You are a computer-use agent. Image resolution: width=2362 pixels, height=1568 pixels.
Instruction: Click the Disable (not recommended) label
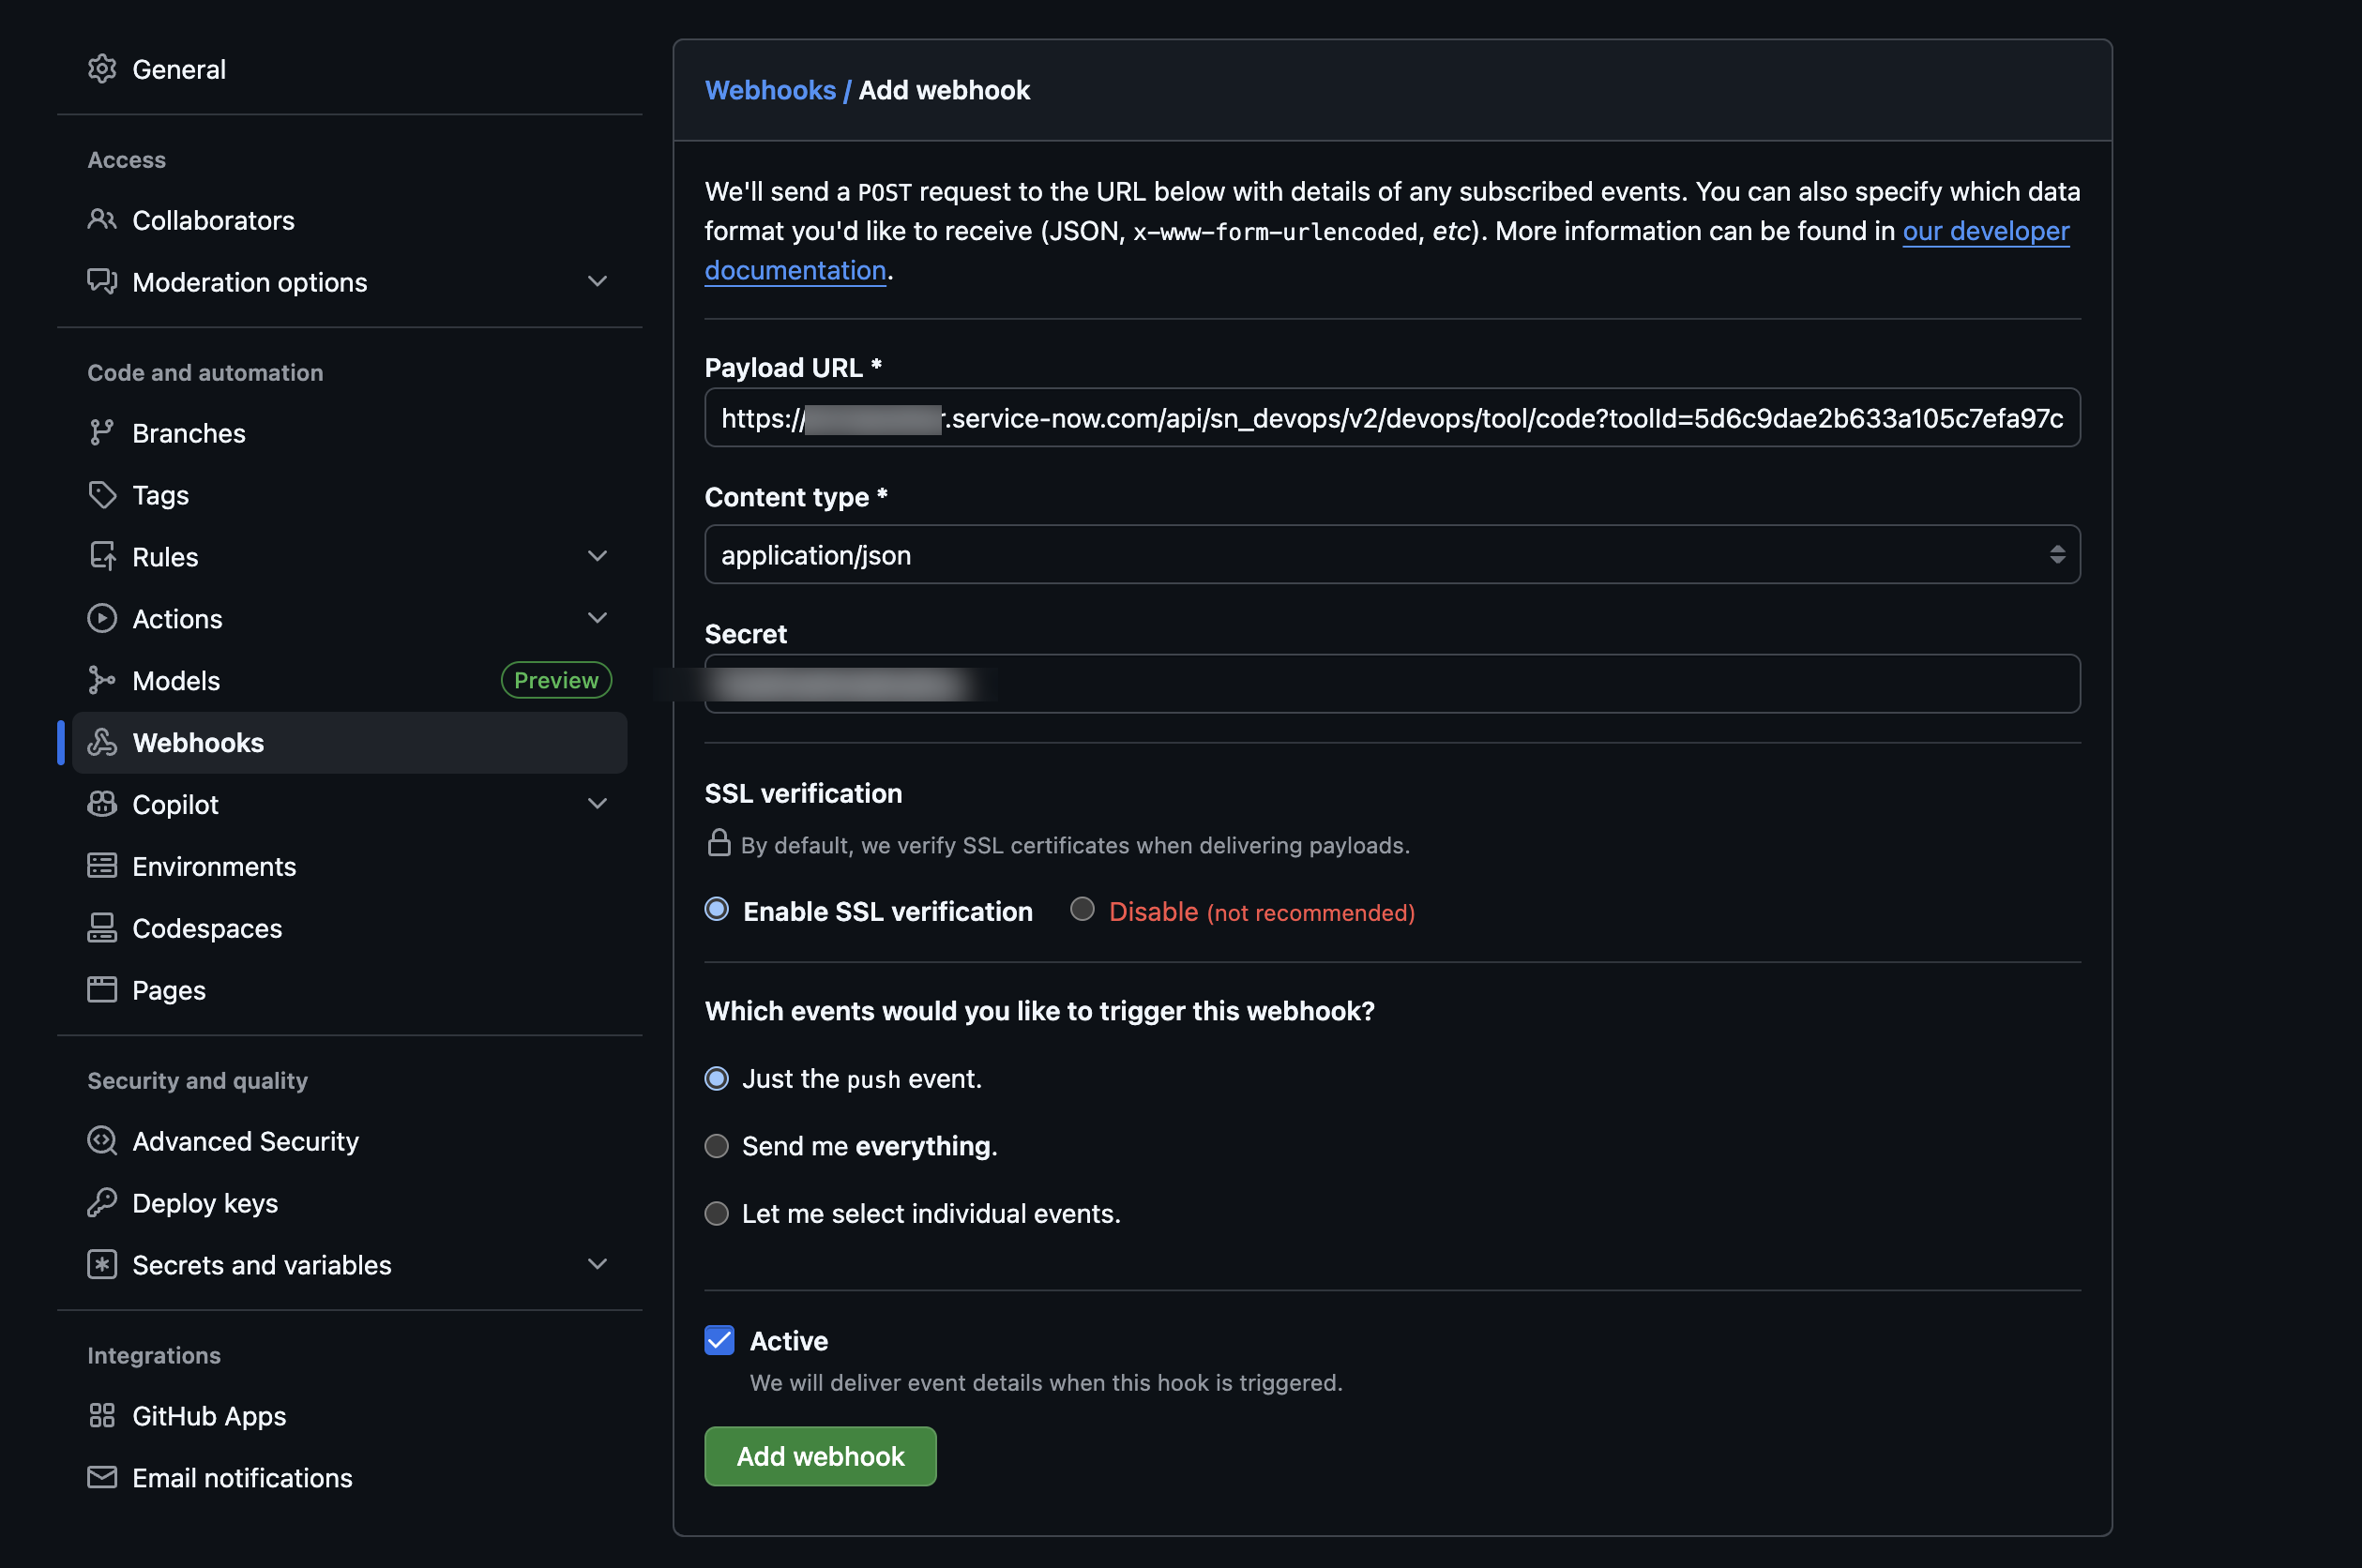tap(1262, 912)
